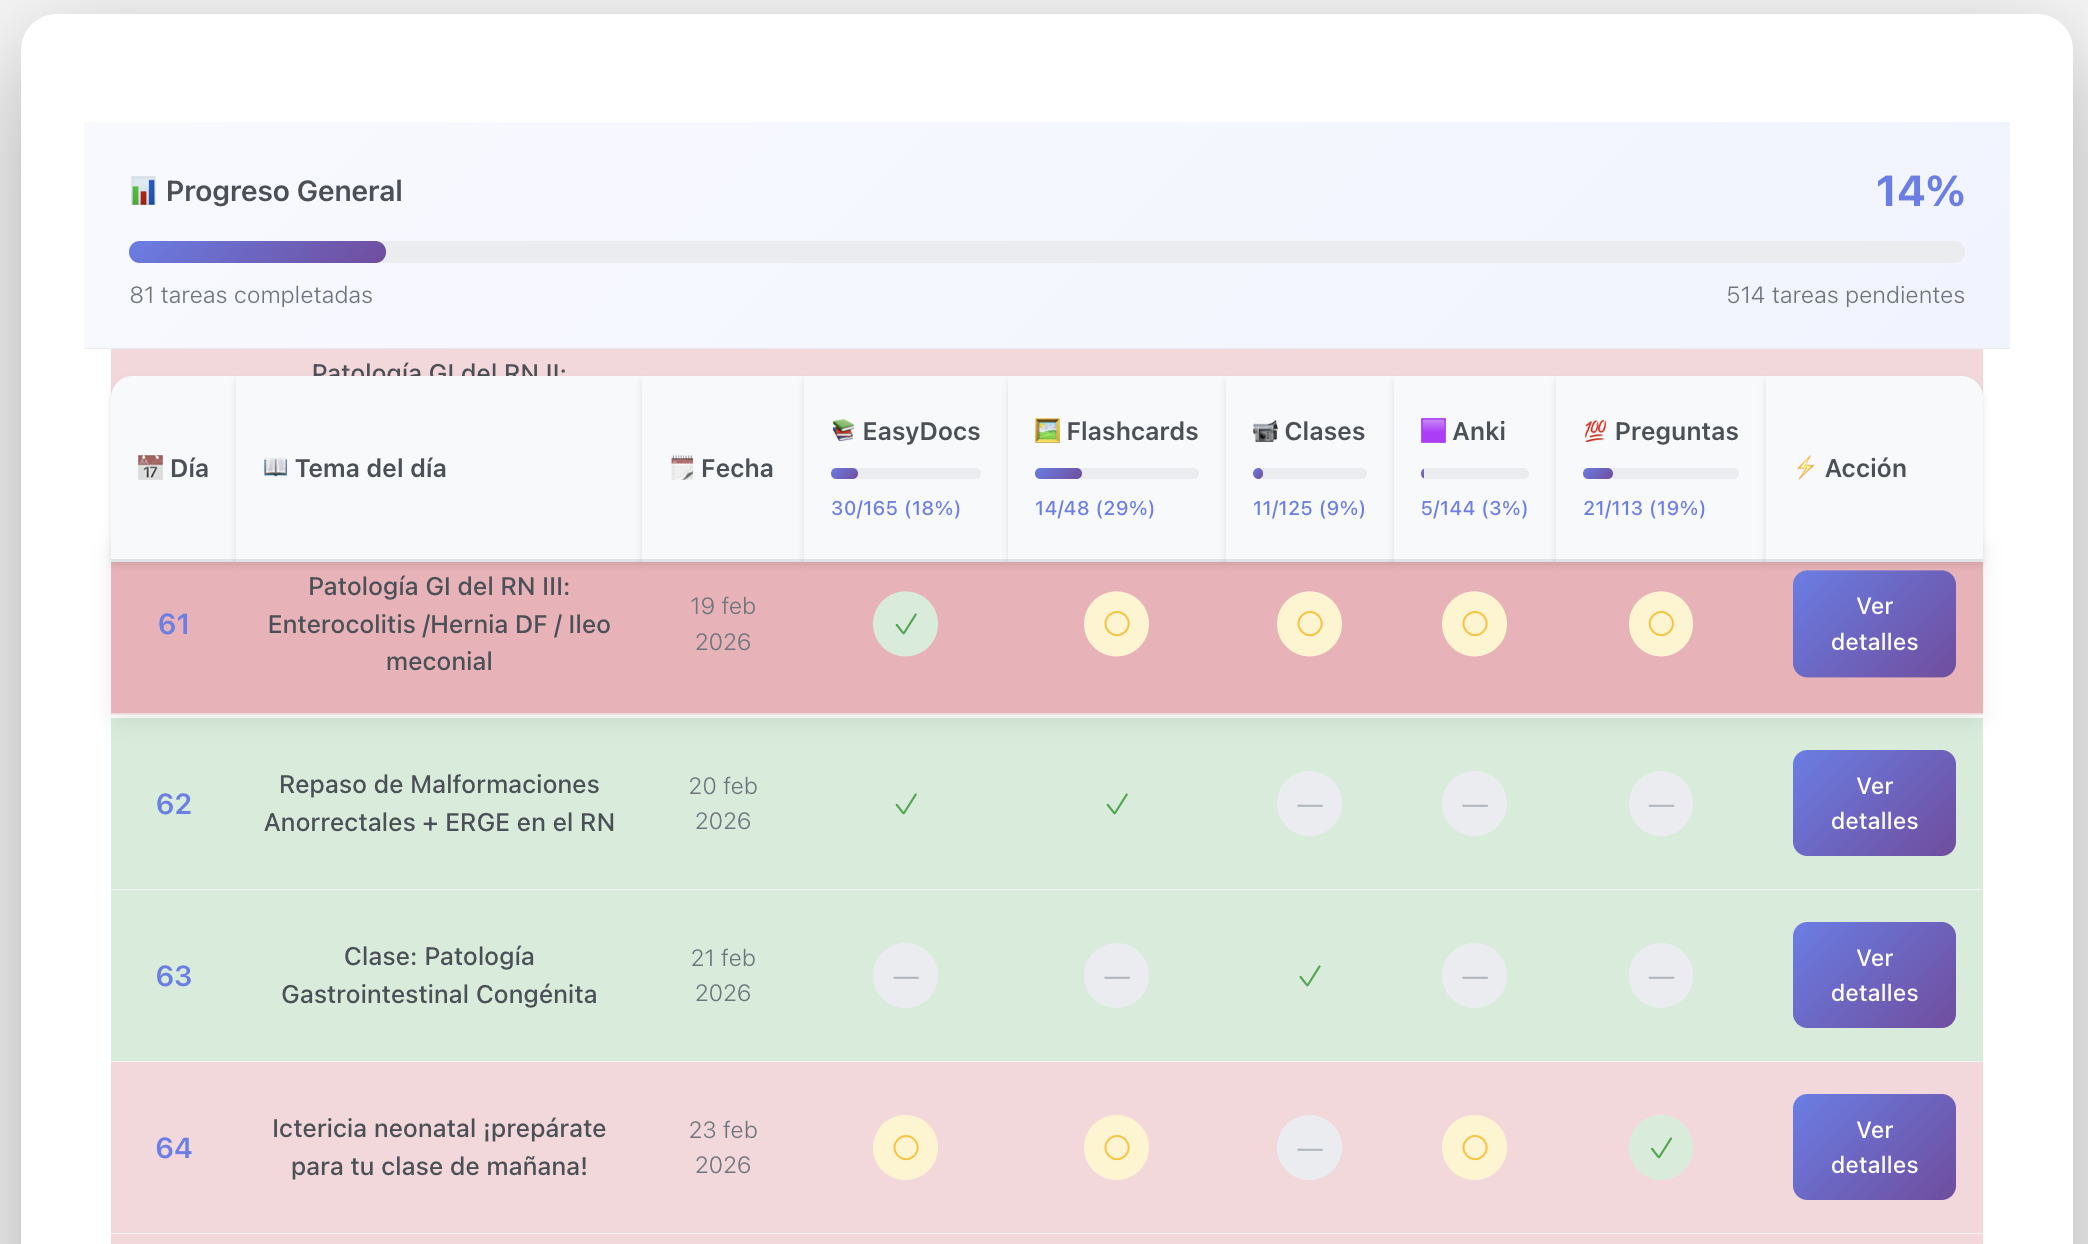Click the Progreso General progress bar
The width and height of the screenshot is (2088, 1244).
(1046, 252)
